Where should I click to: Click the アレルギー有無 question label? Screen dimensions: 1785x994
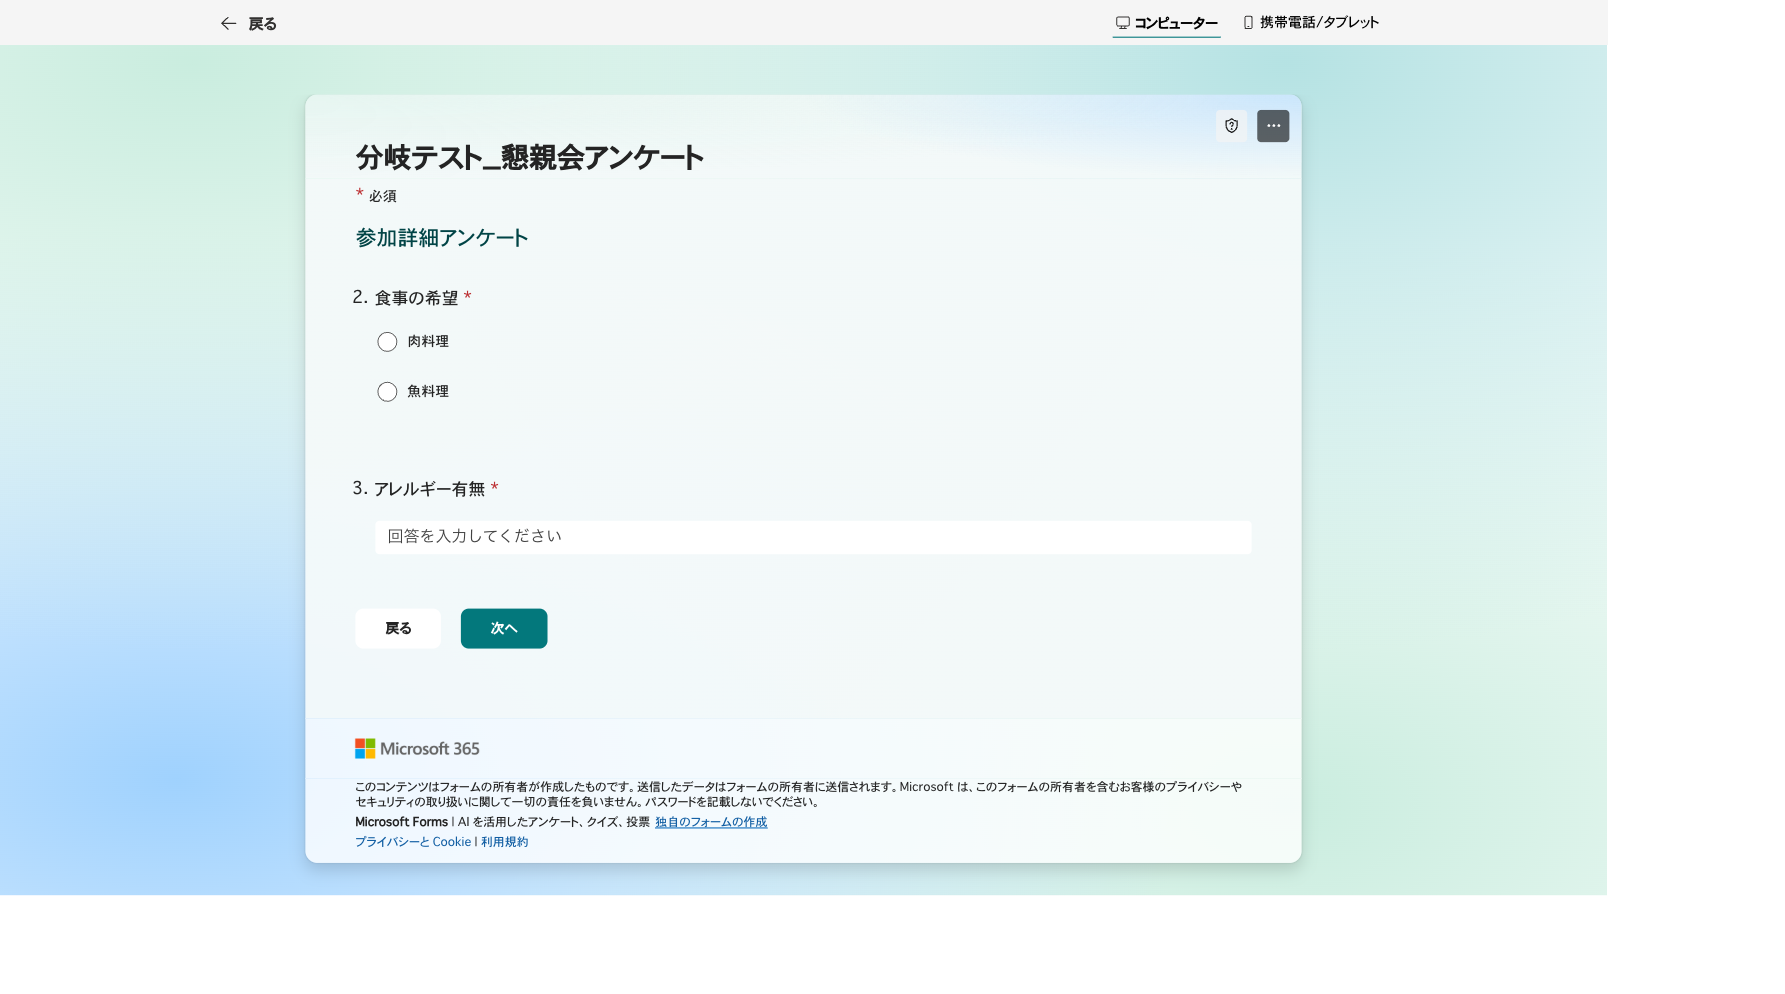click(429, 489)
